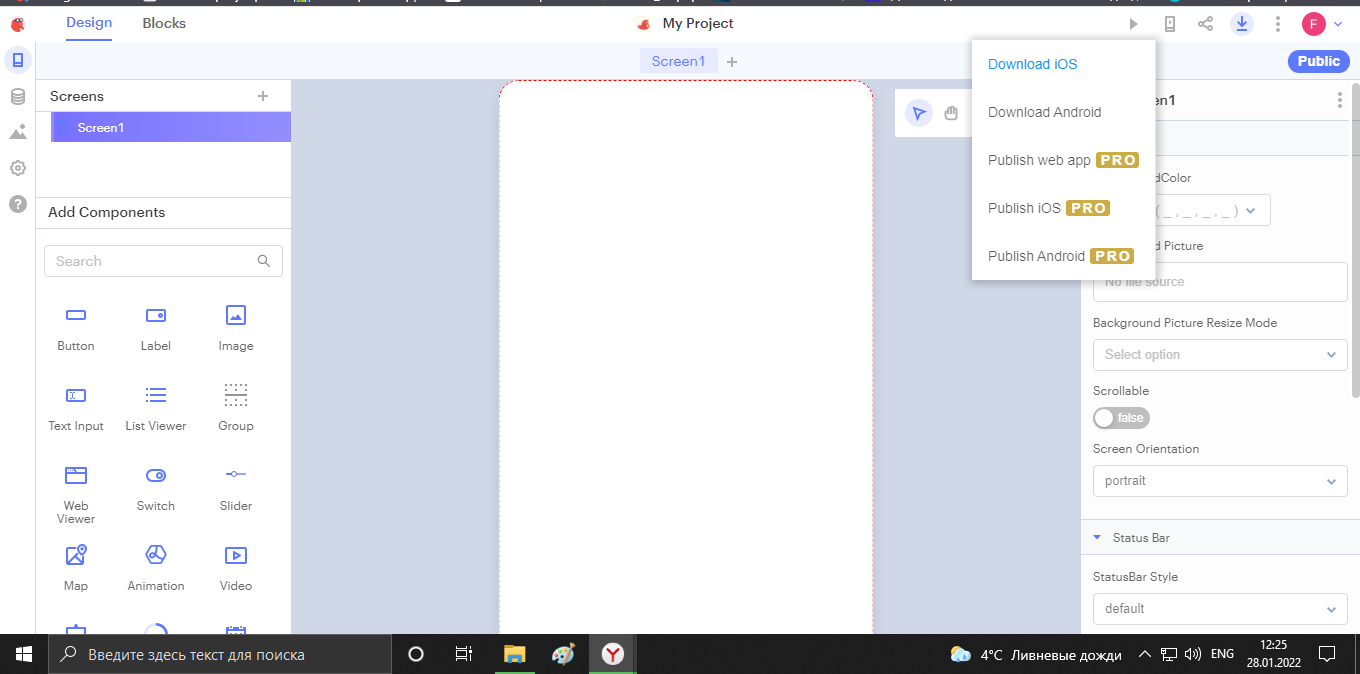Select the Button component
Image resolution: width=1360 pixels, height=674 pixels.
click(x=76, y=328)
